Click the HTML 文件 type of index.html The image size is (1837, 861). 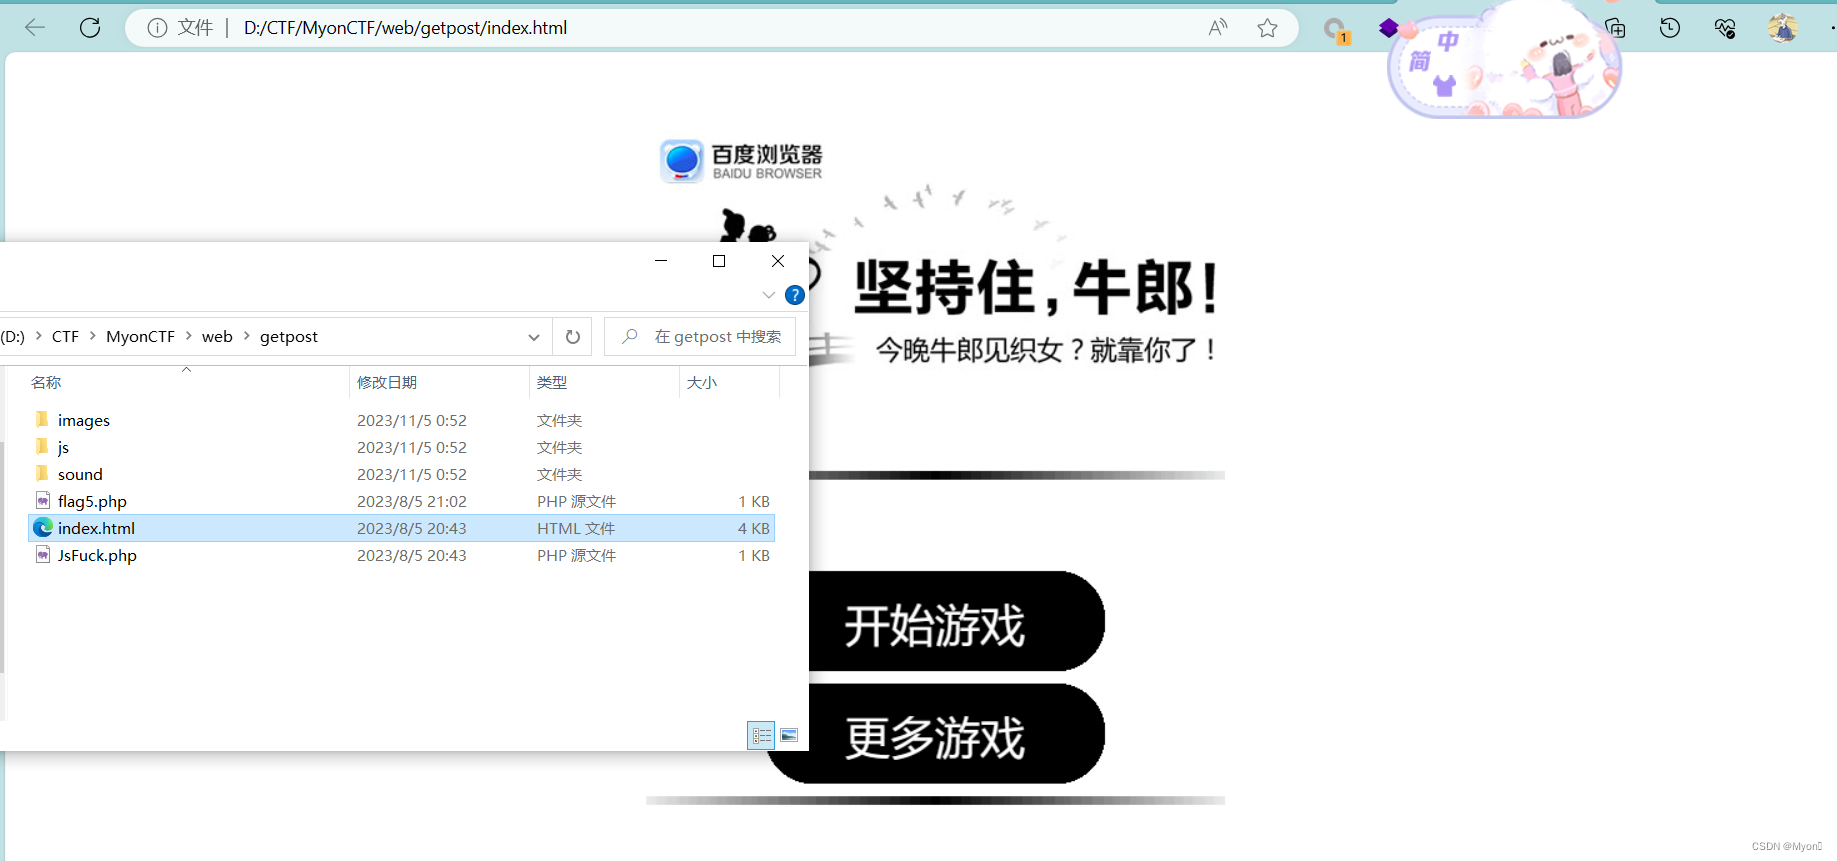pyautogui.click(x=576, y=528)
